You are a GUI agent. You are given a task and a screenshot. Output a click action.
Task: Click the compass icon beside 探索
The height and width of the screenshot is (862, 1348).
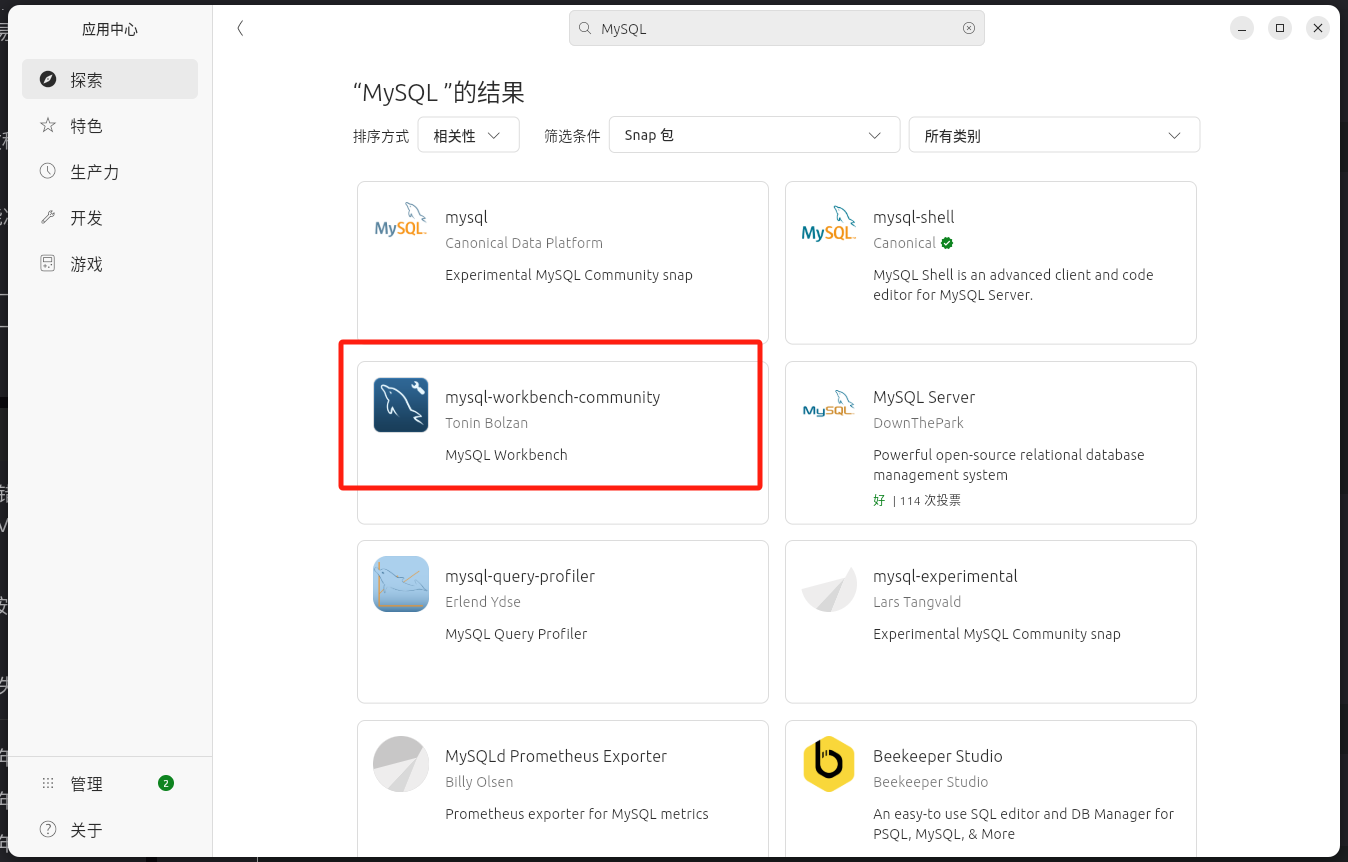pos(48,79)
